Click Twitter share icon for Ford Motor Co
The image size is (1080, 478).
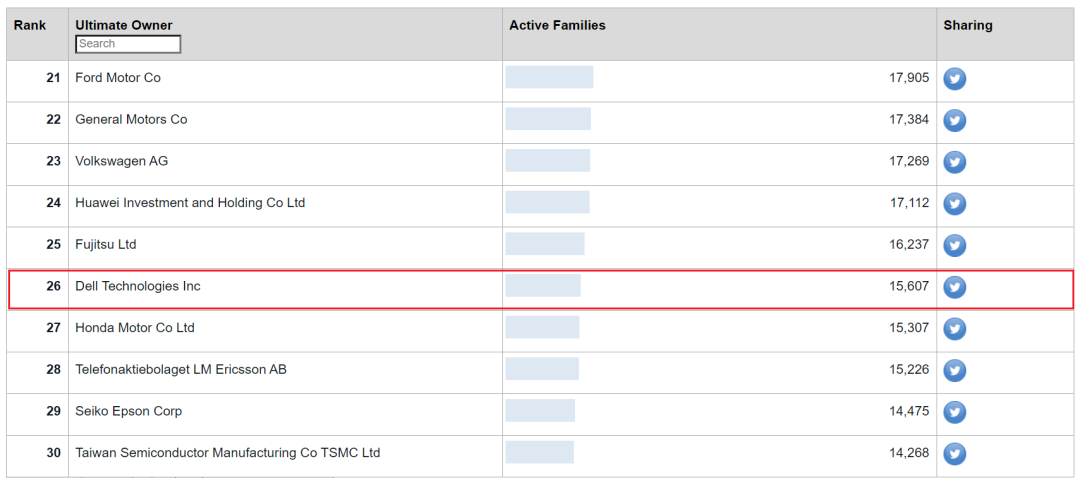[x=955, y=79]
